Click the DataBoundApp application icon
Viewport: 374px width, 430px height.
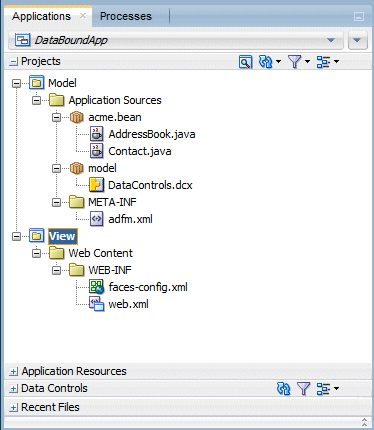pyautogui.click(x=23, y=40)
